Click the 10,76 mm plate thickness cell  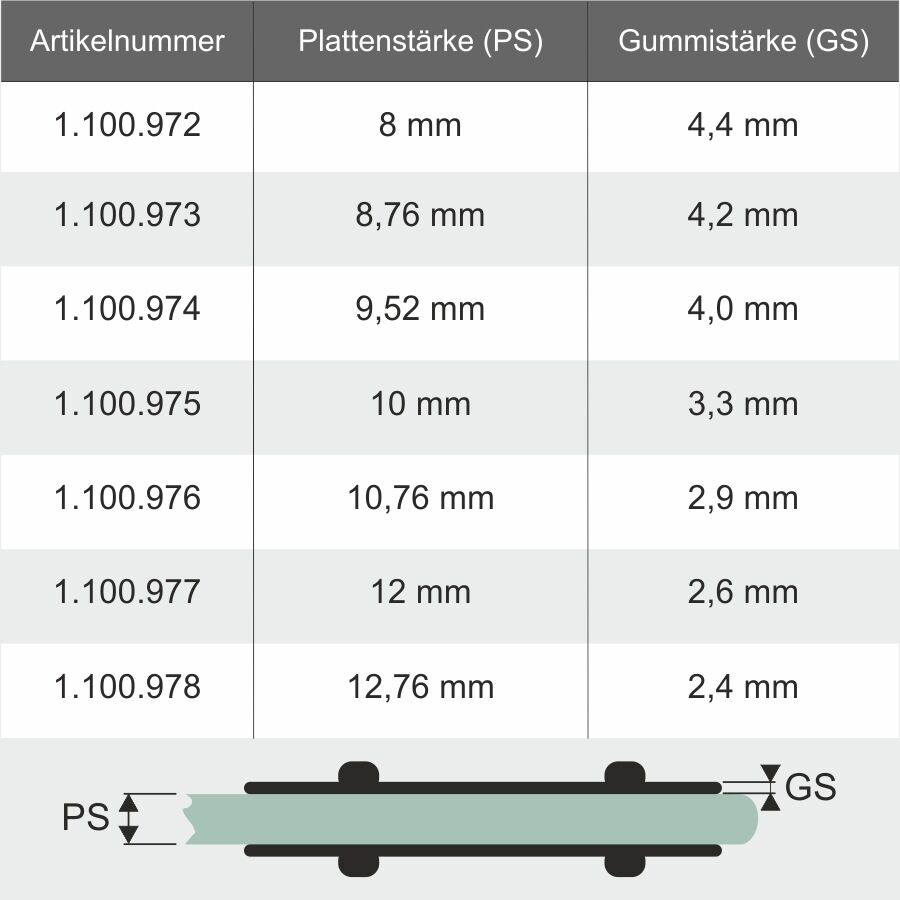click(420, 502)
